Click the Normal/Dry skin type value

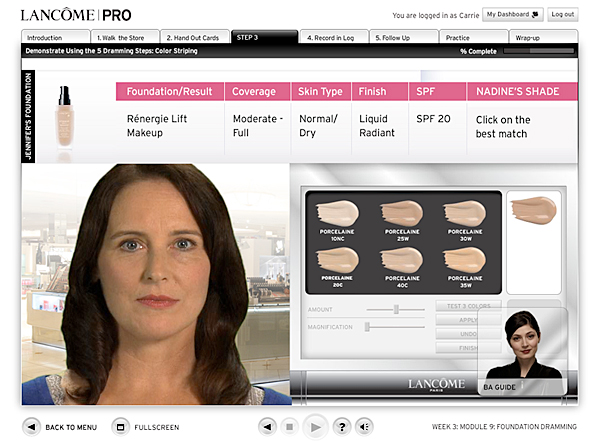pos(318,126)
